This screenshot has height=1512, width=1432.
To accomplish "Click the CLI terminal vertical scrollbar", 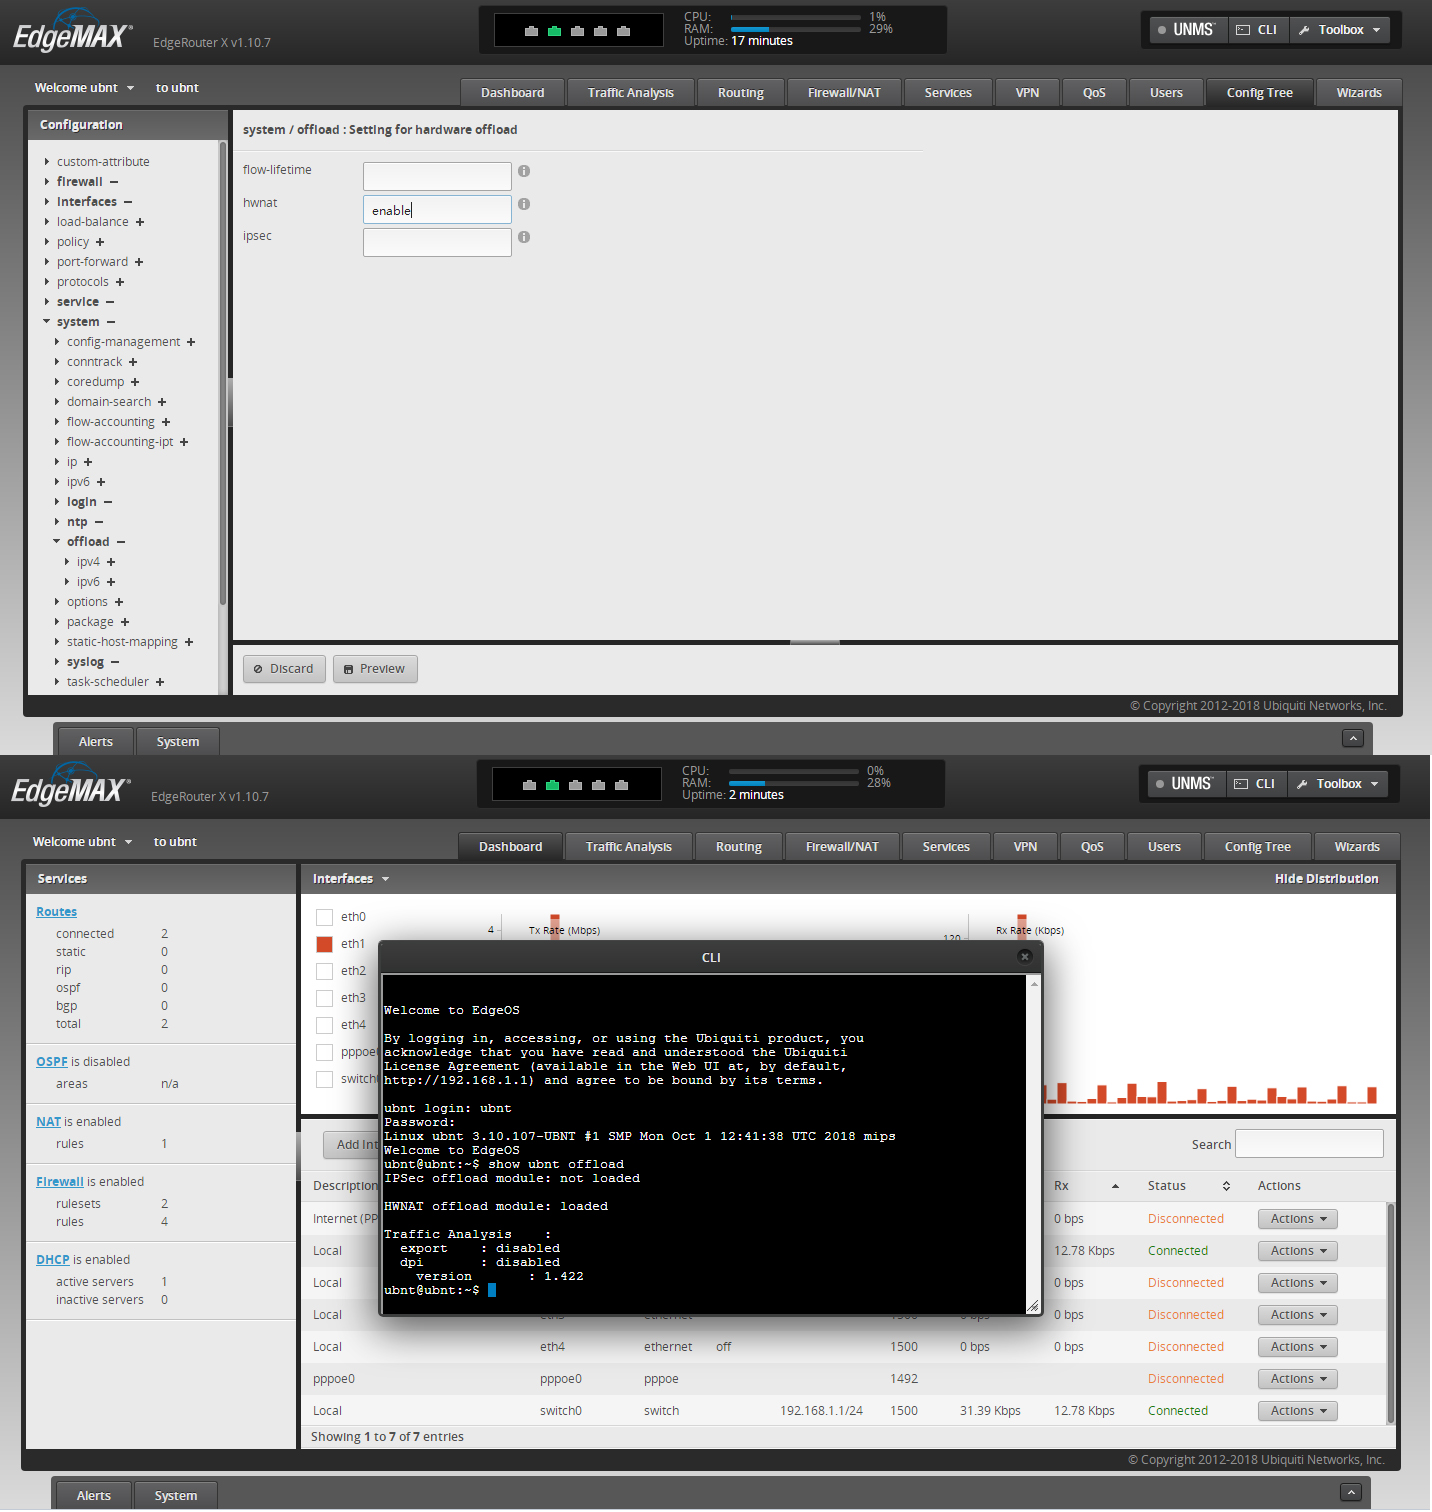I will coord(1033,1144).
